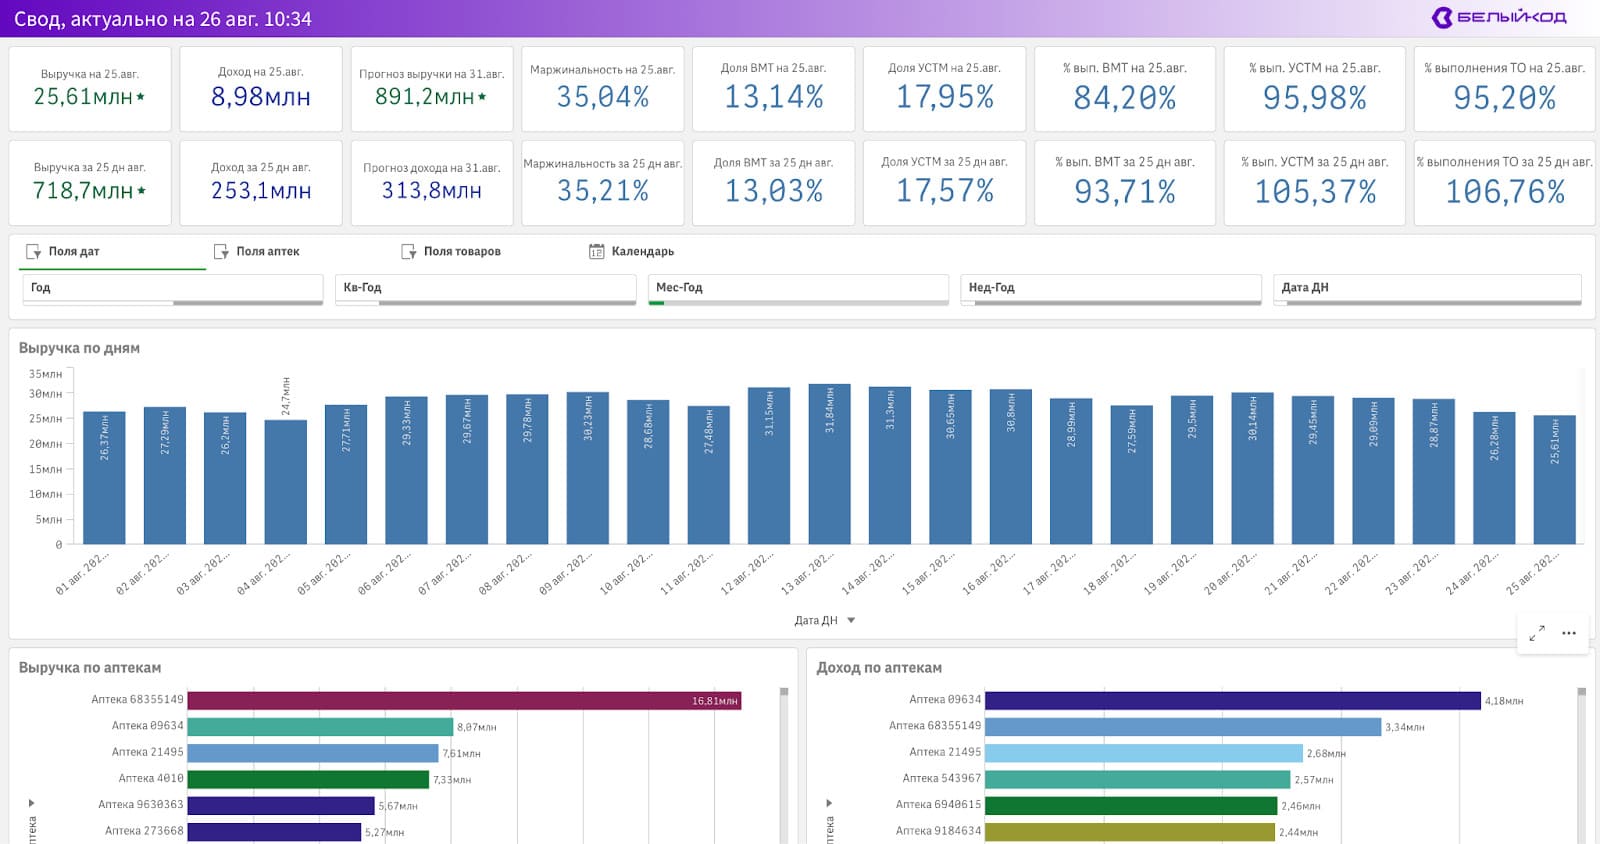This screenshot has width=1600, height=844.
Task: Open the chart full-screen expand icon
Action: 1537,633
